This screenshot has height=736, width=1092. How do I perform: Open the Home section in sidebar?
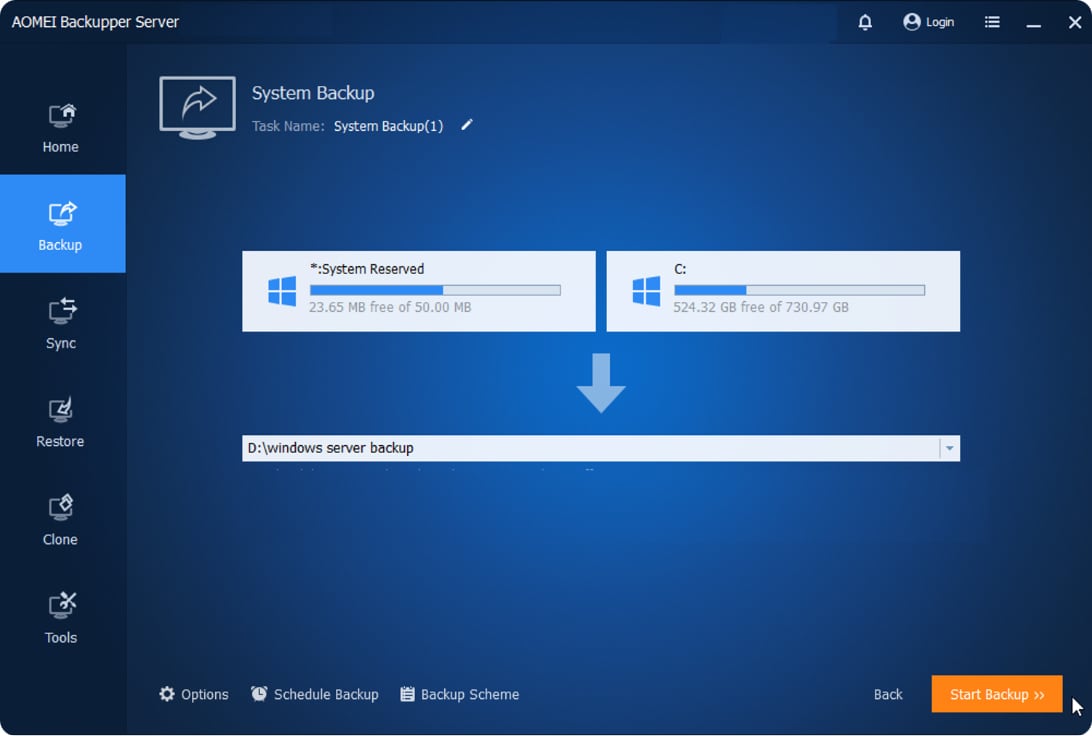[61, 127]
